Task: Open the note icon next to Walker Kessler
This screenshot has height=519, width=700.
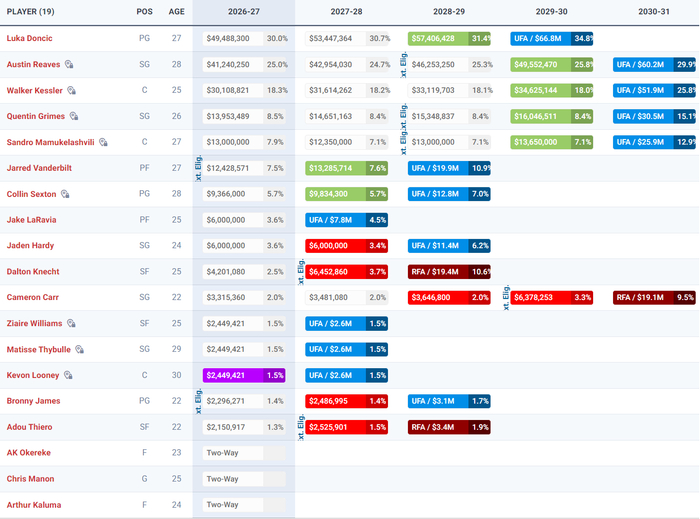Action: click(x=71, y=91)
